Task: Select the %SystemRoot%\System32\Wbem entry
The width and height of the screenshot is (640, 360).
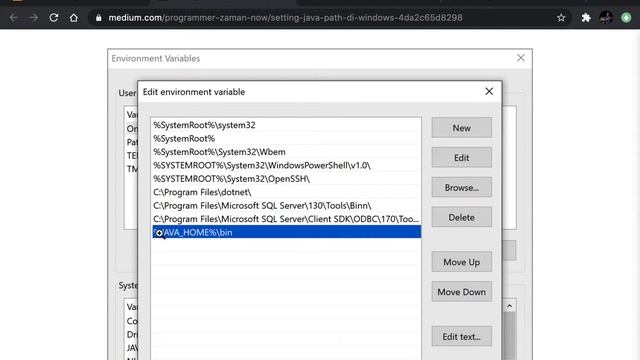Action: (x=286, y=152)
